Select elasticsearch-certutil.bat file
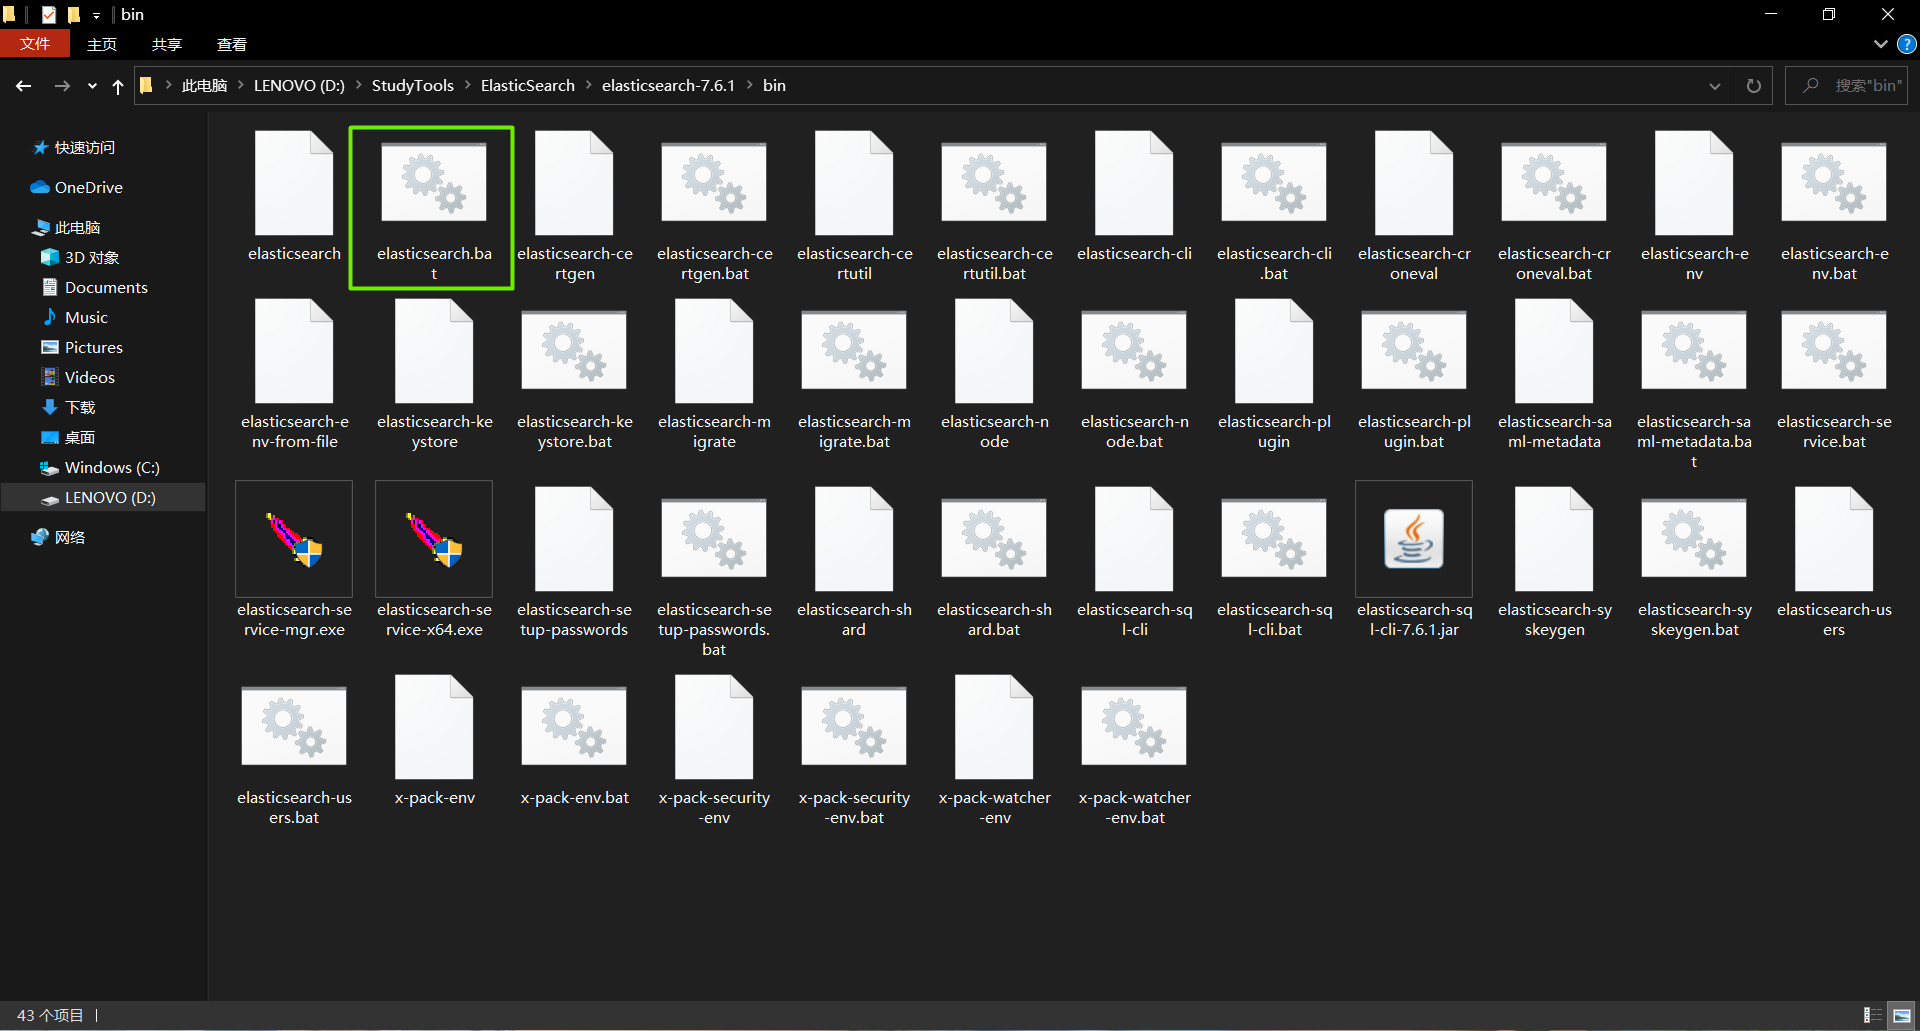The height and width of the screenshot is (1031, 1921). point(994,208)
